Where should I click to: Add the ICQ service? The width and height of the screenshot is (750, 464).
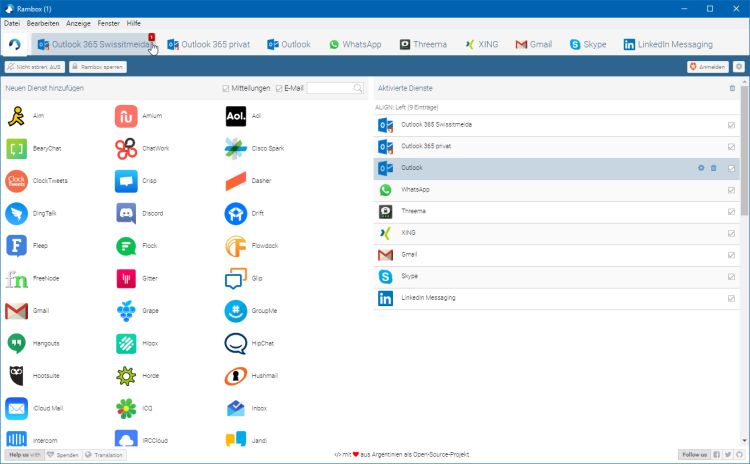point(134,409)
